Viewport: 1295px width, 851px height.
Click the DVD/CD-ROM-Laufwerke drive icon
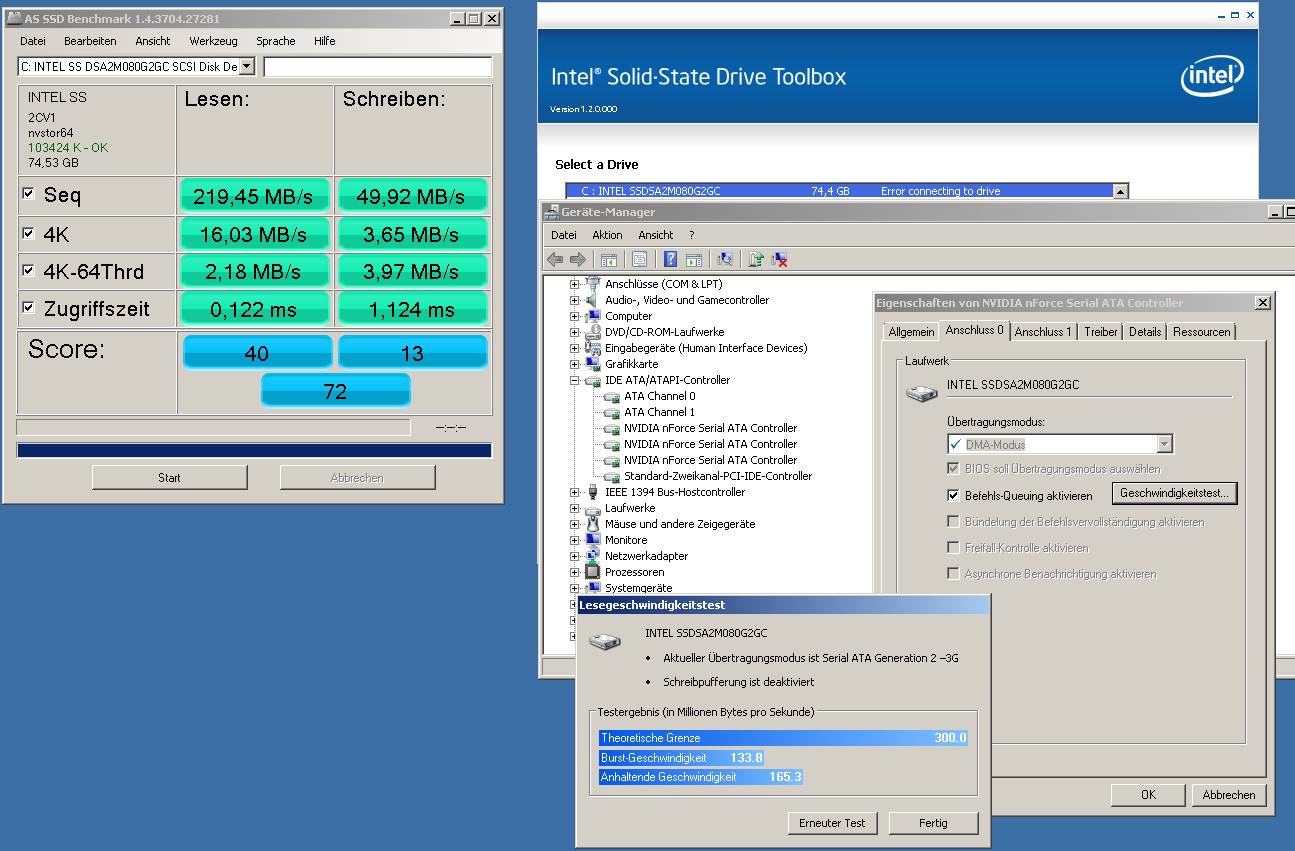(x=592, y=332)
